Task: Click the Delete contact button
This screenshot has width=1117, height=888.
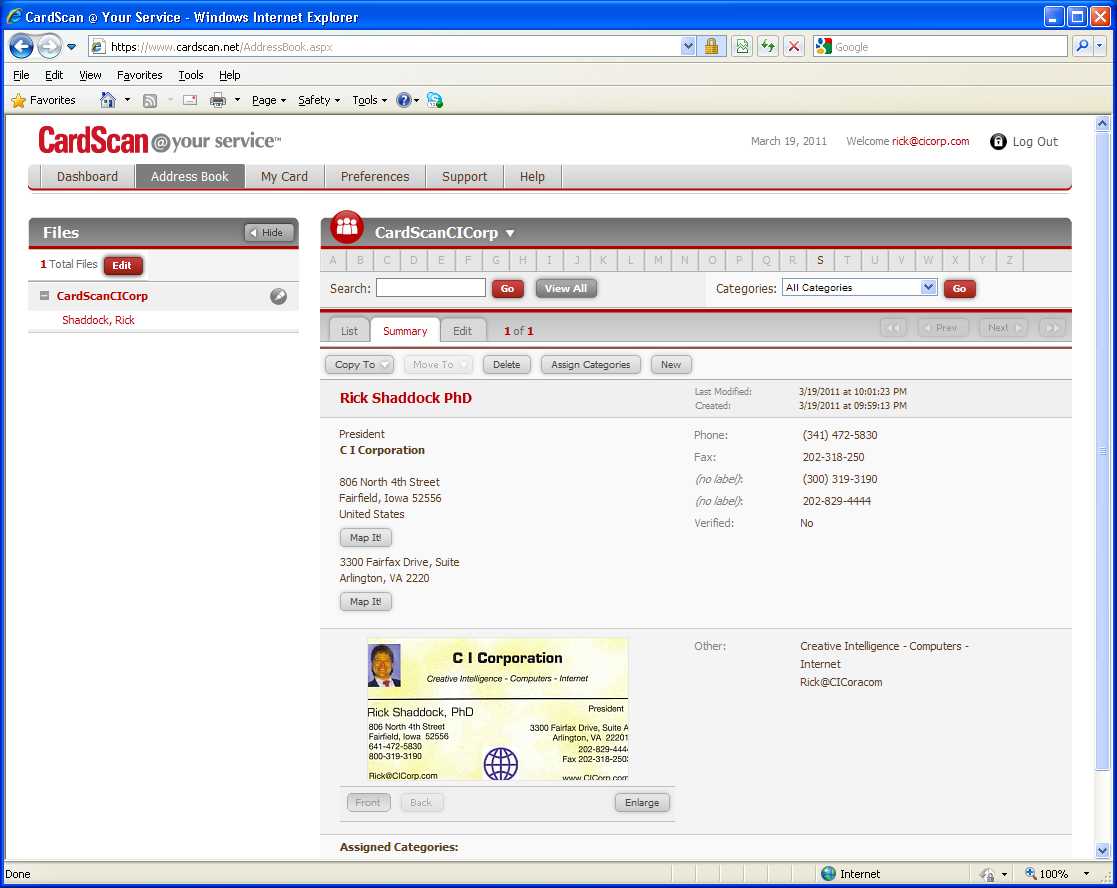Action: tap(506, 365)
